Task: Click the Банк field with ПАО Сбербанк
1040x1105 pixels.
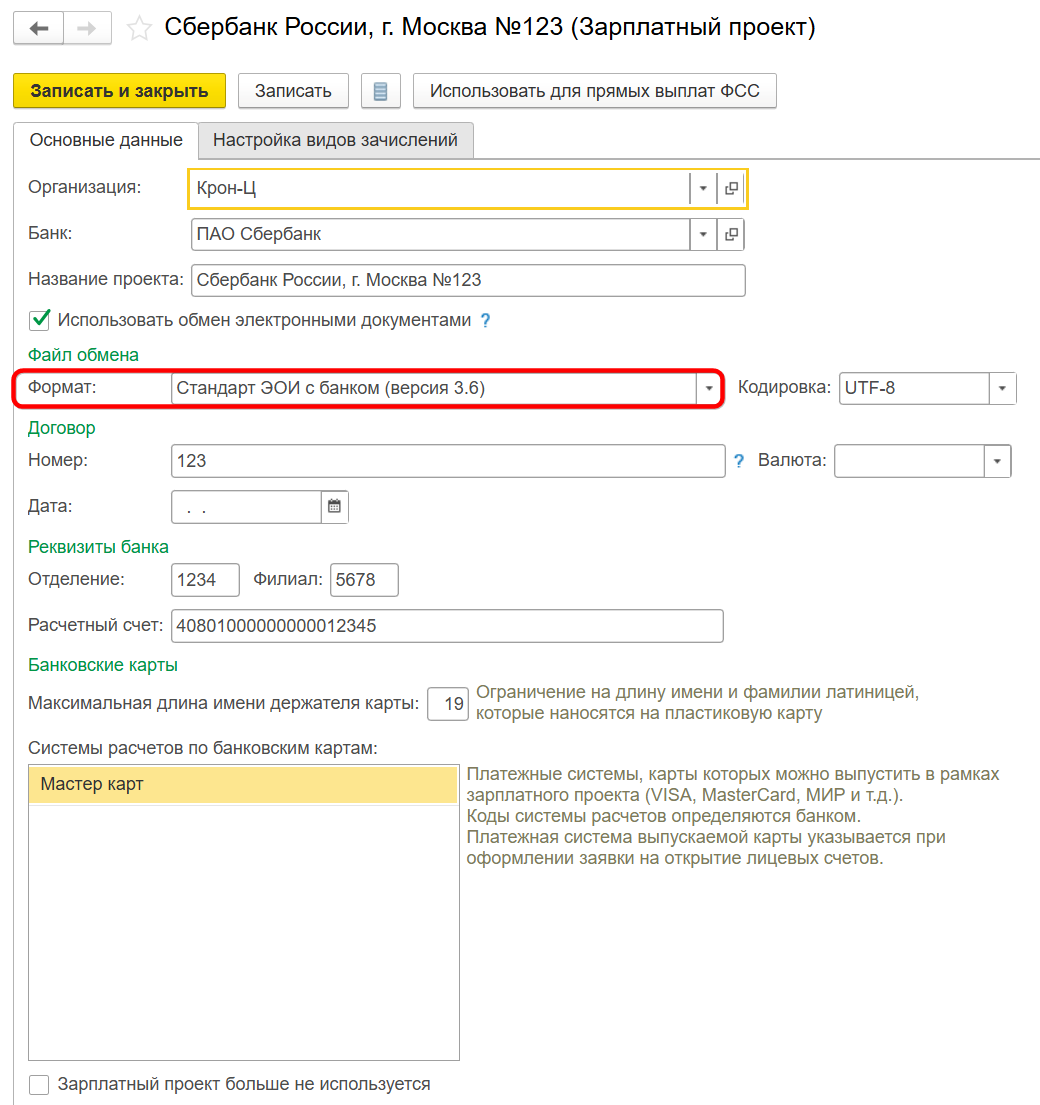Action: [x=440, y=234]
